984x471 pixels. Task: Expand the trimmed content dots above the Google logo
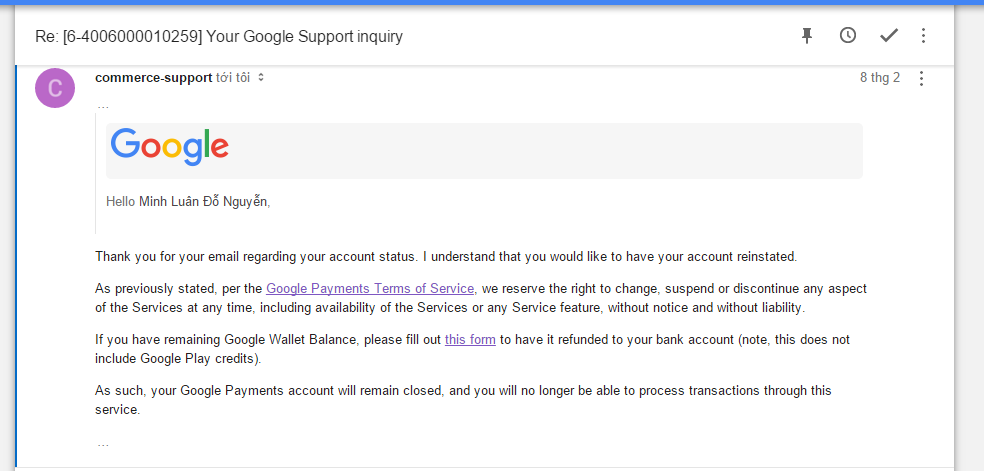point(103,105)
